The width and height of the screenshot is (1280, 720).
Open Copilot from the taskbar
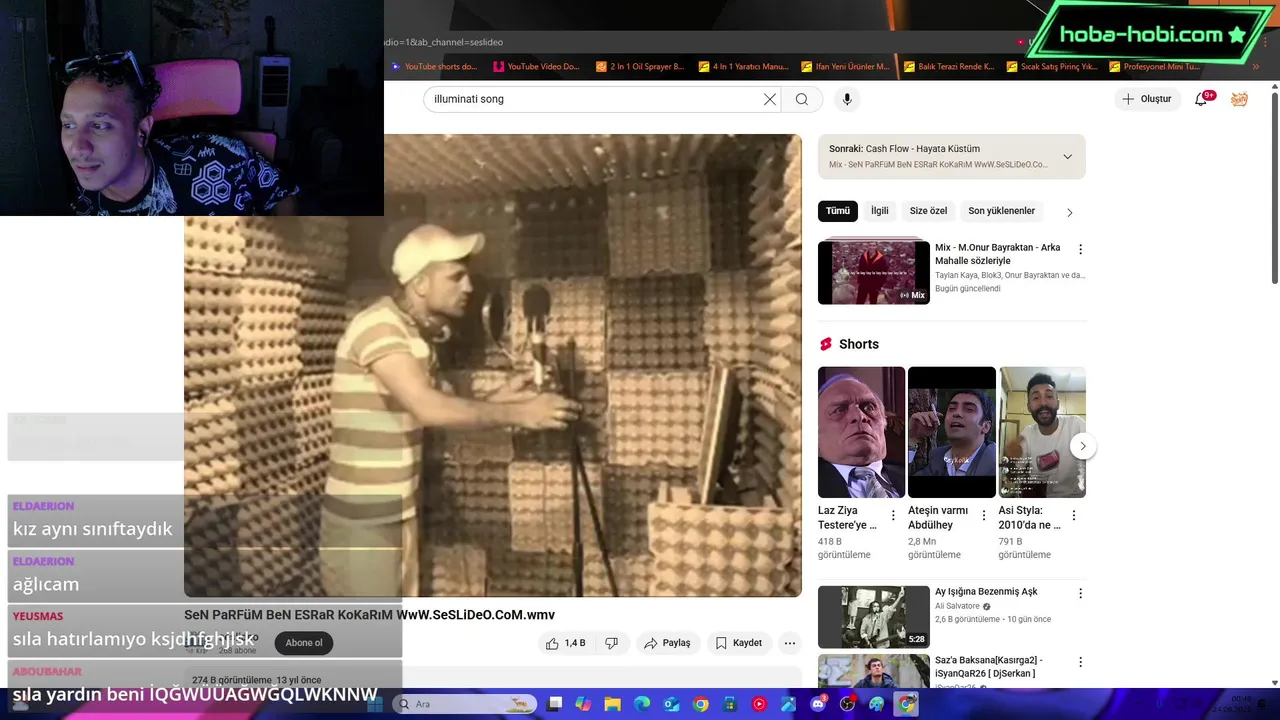(x=584, y=704)
